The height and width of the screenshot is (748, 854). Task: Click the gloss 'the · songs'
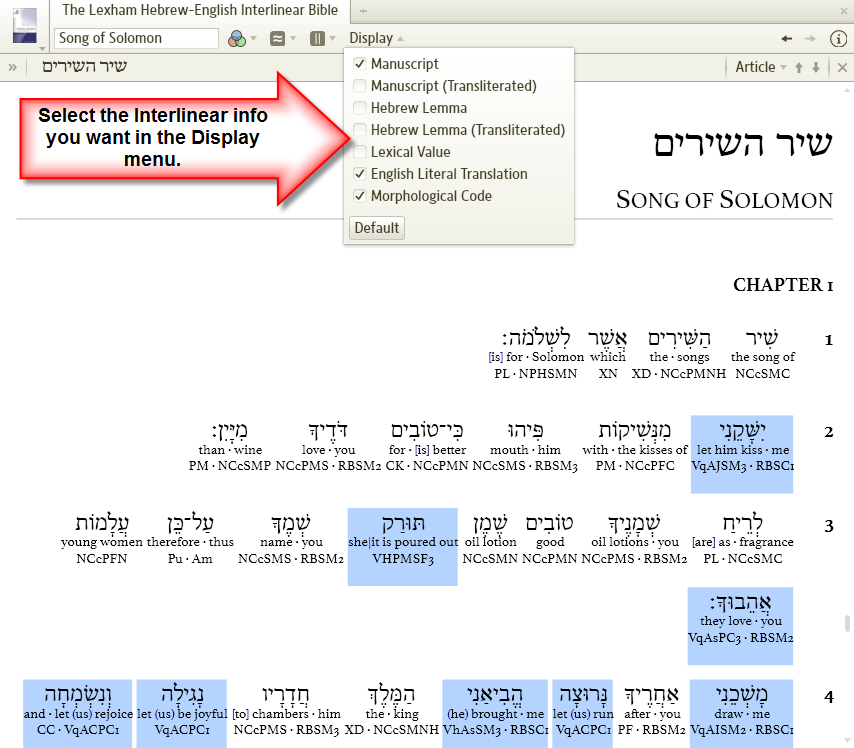point(679,357)
